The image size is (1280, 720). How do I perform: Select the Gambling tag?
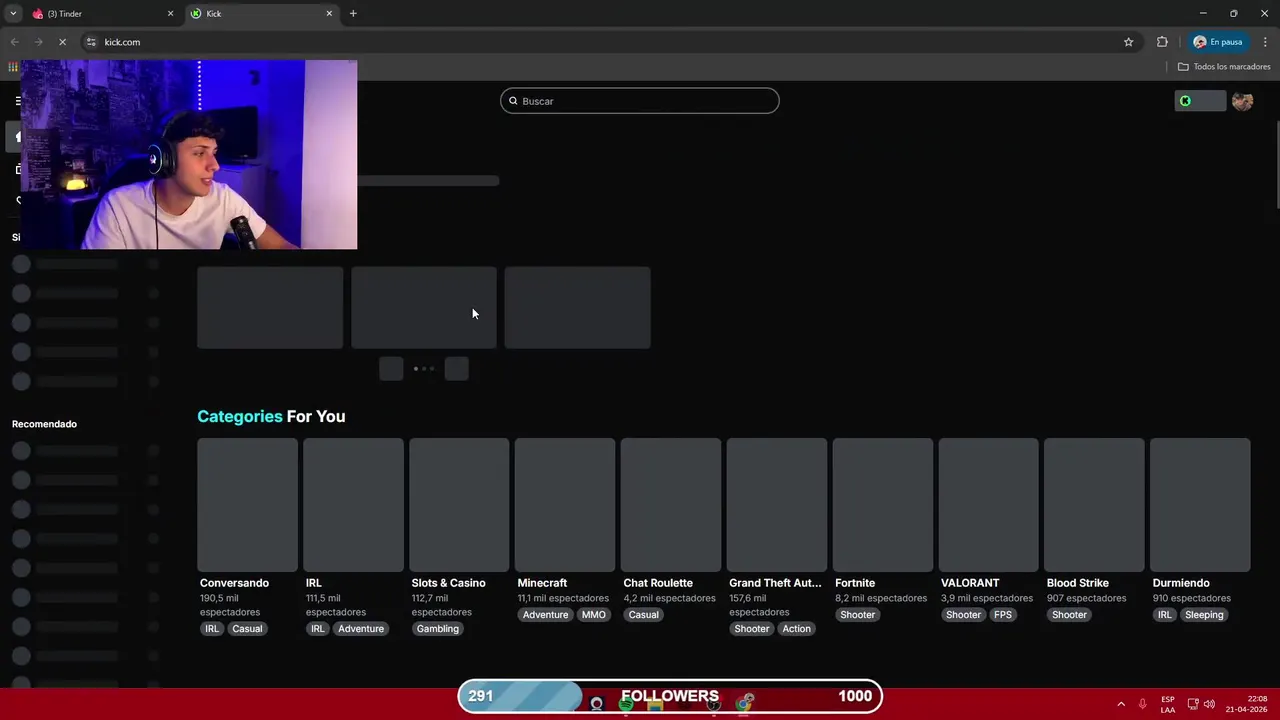(438, 629)
